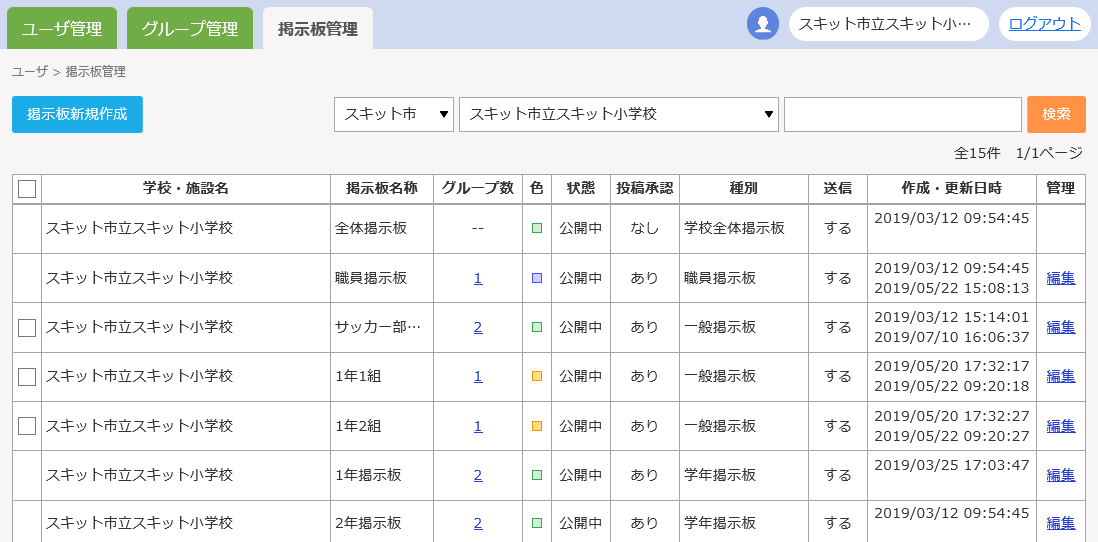Click blue color square for 職員掲示板 row
Viewport: 1098px width, 542px height.
coord(537,278)
